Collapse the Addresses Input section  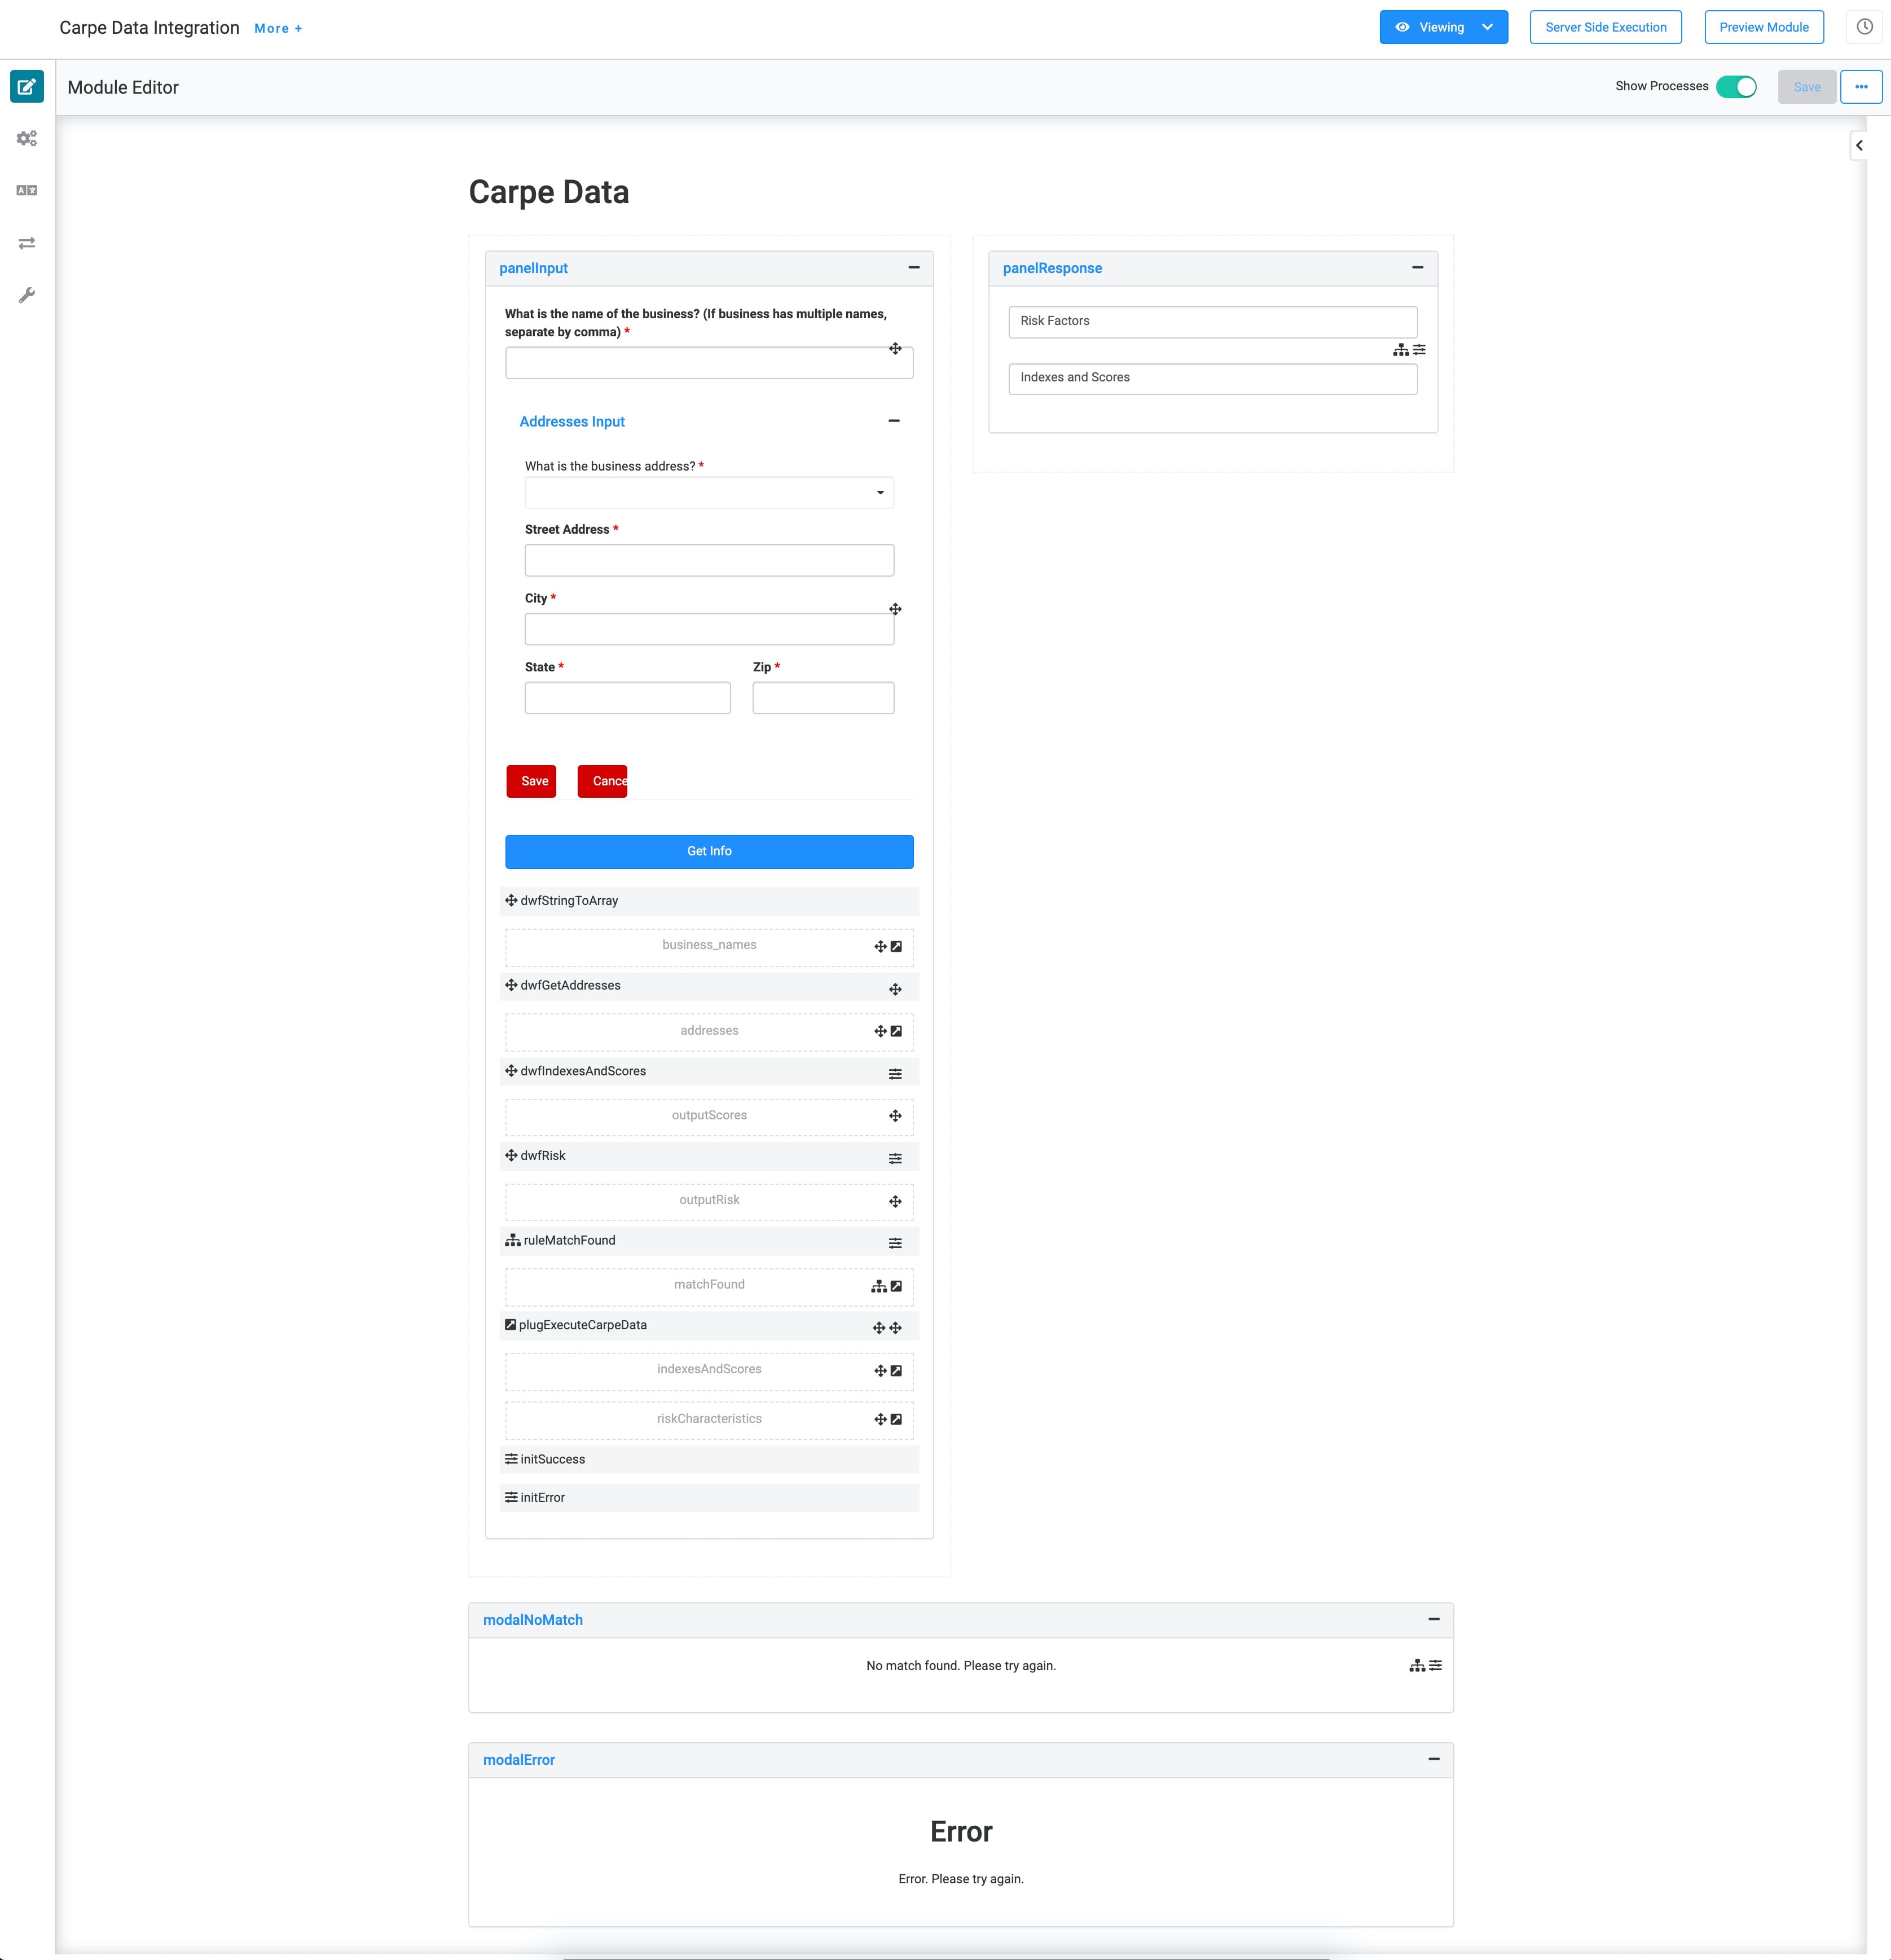point(893,421)
